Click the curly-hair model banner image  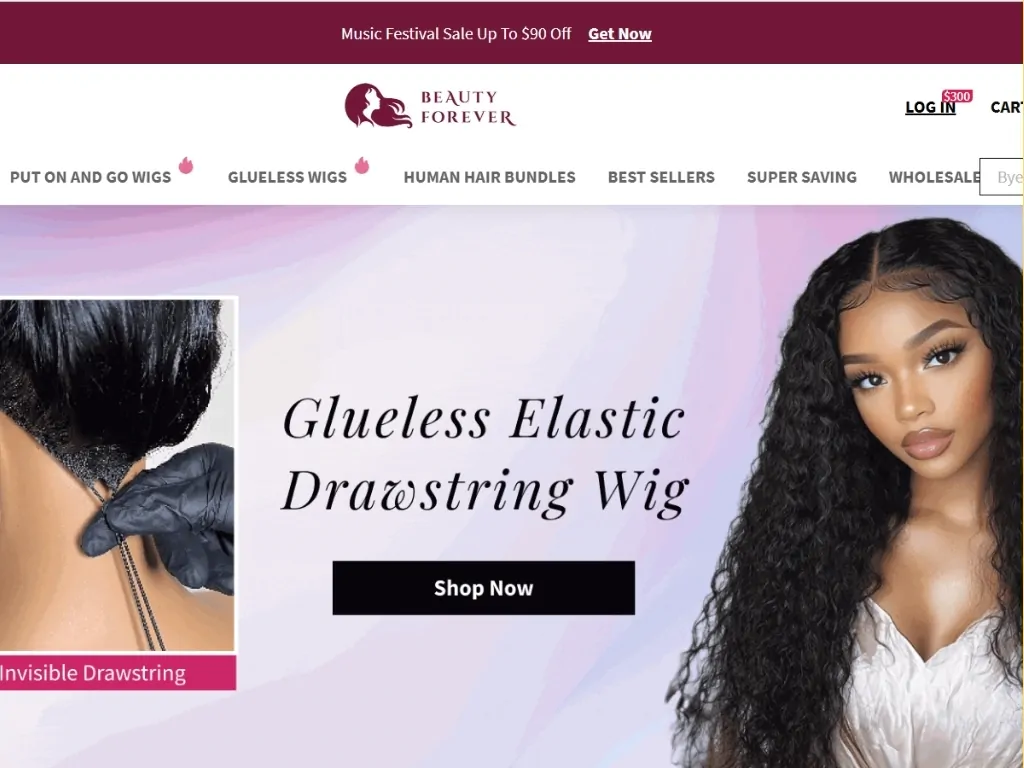(844, 492)
